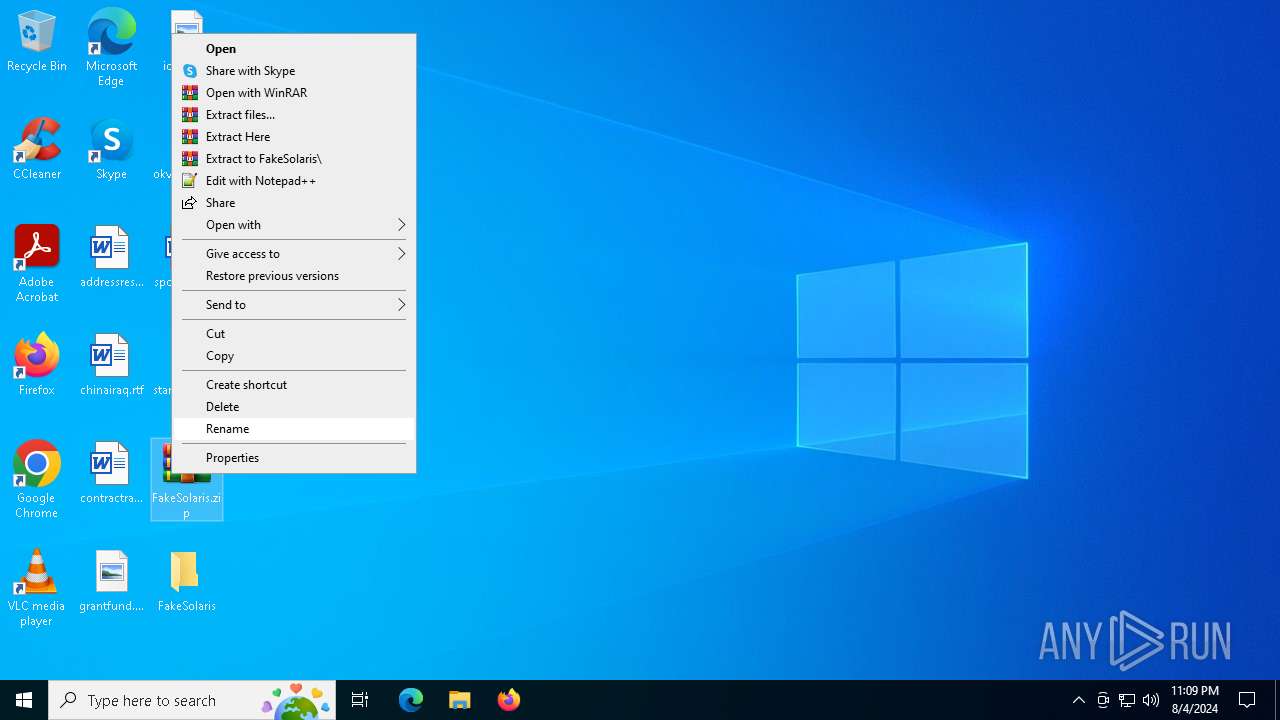1280x720 pixels.
Task: Open the volume tray icon
Action: [1151, 700]
